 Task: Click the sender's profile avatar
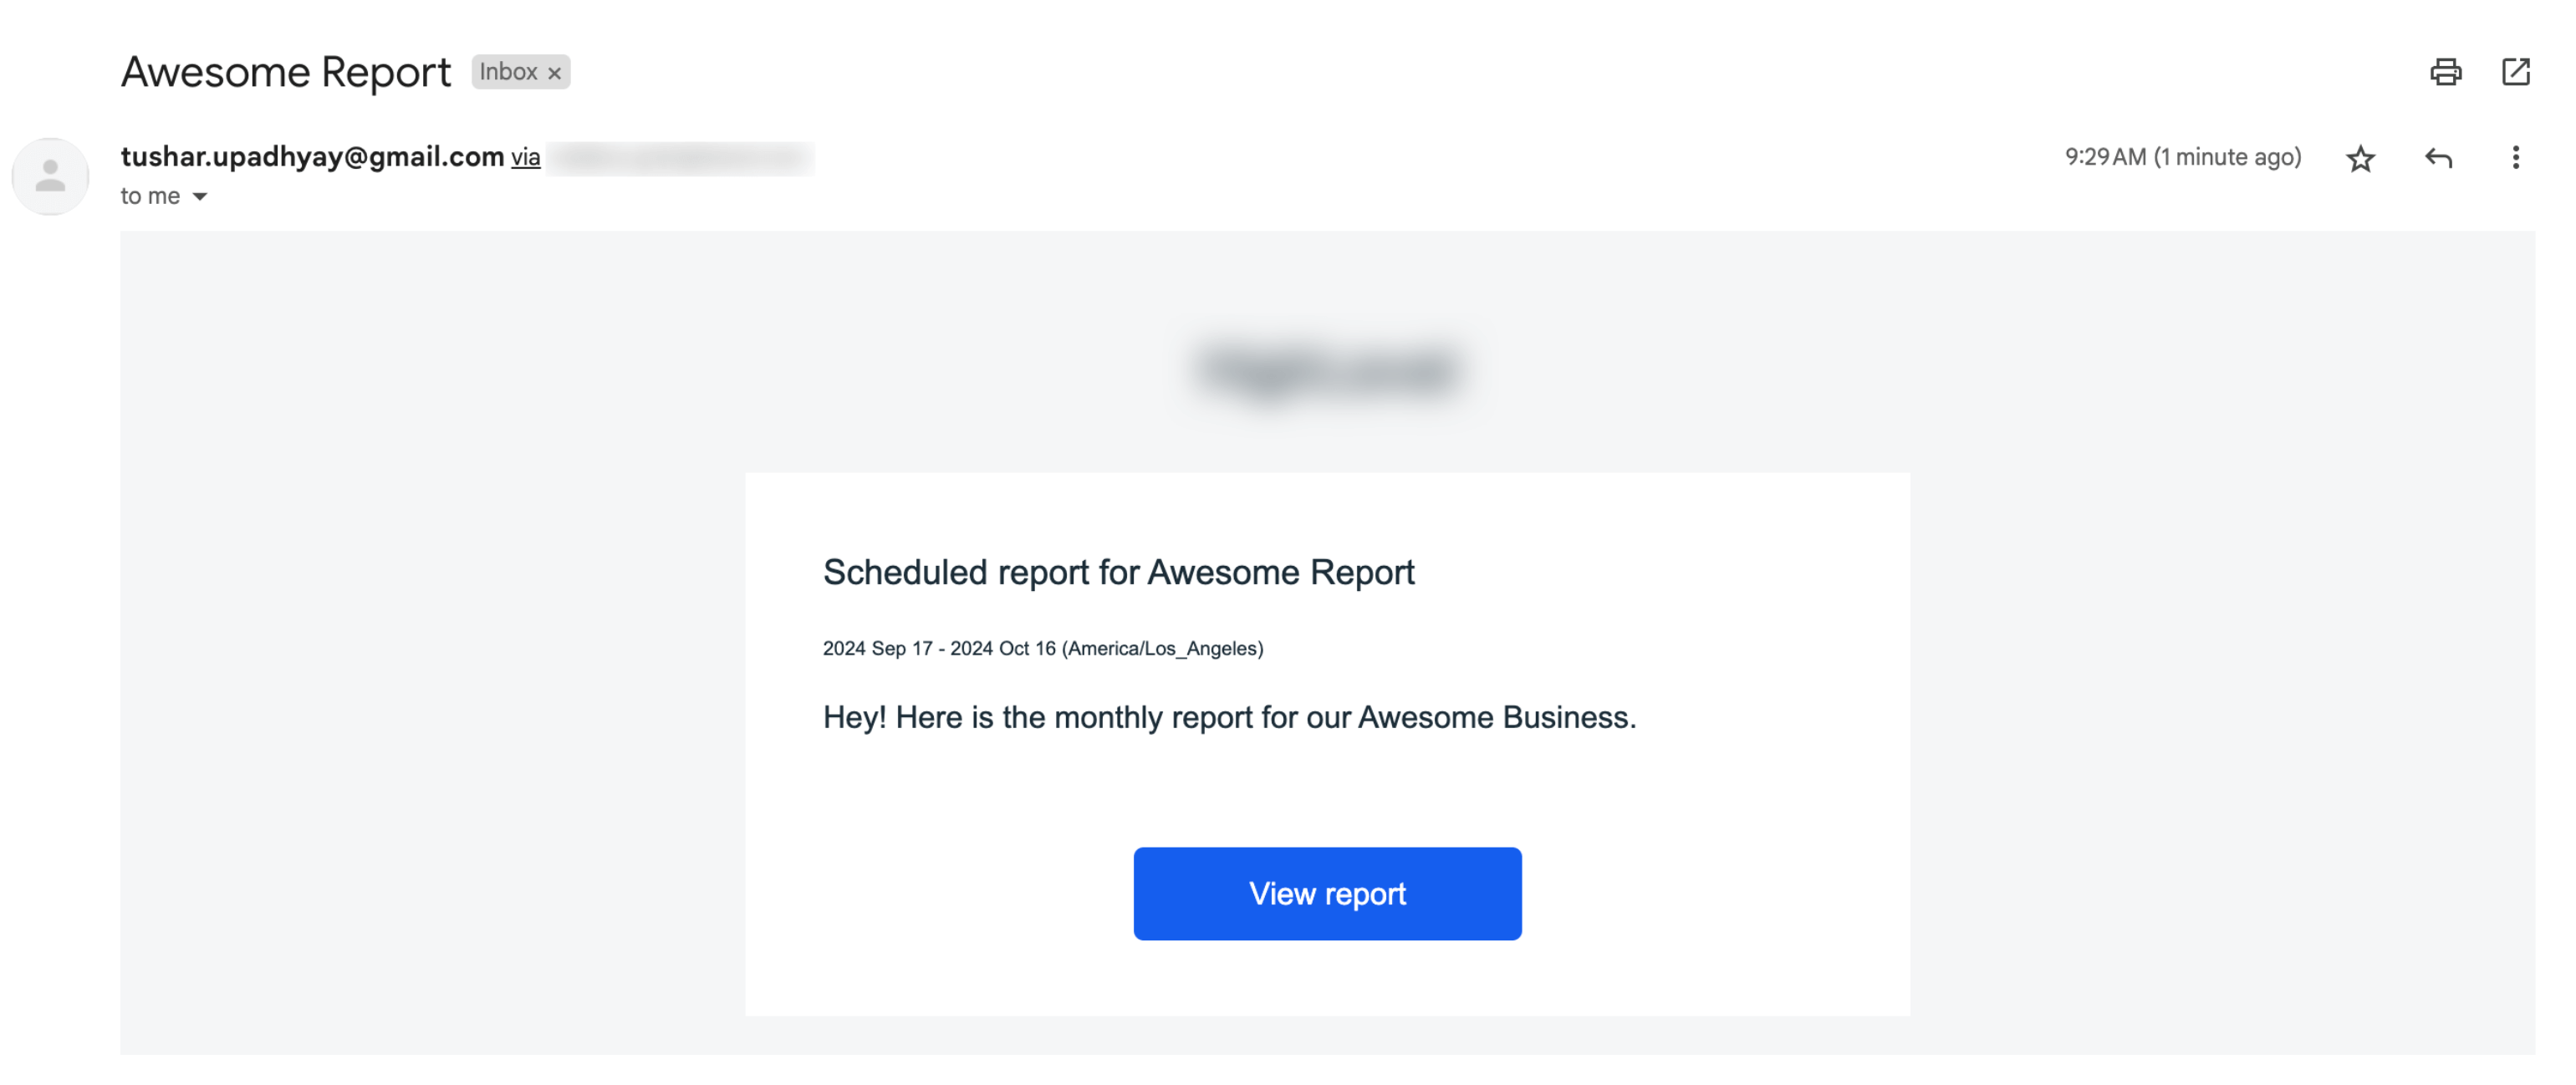[x=50, y=177]
